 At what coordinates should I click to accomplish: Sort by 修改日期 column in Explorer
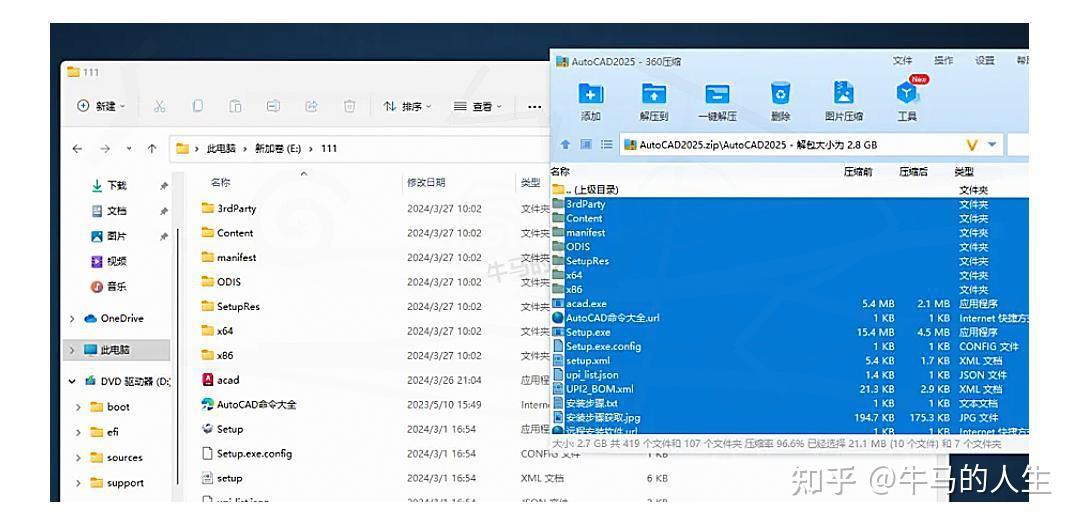click(x=426, y=183)
